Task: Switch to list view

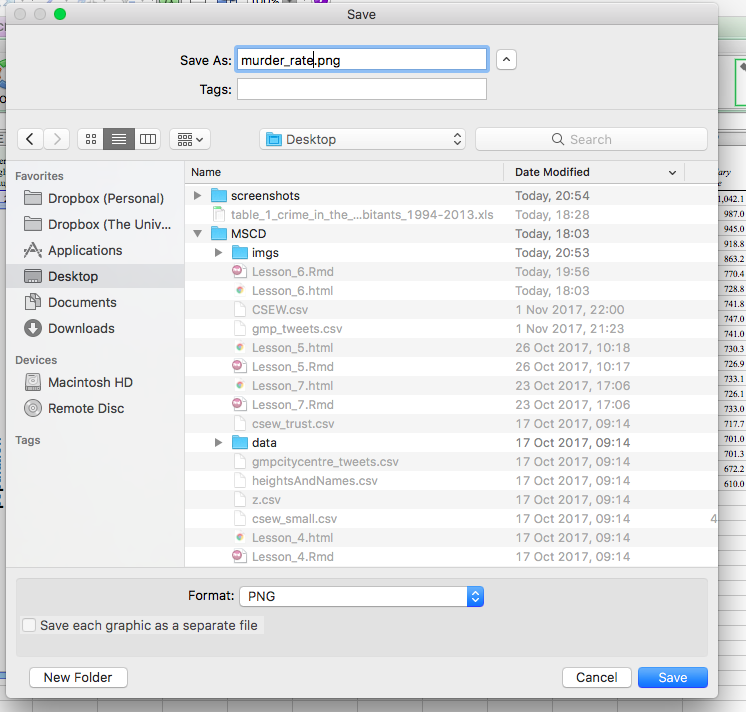Action: [119, 139]
